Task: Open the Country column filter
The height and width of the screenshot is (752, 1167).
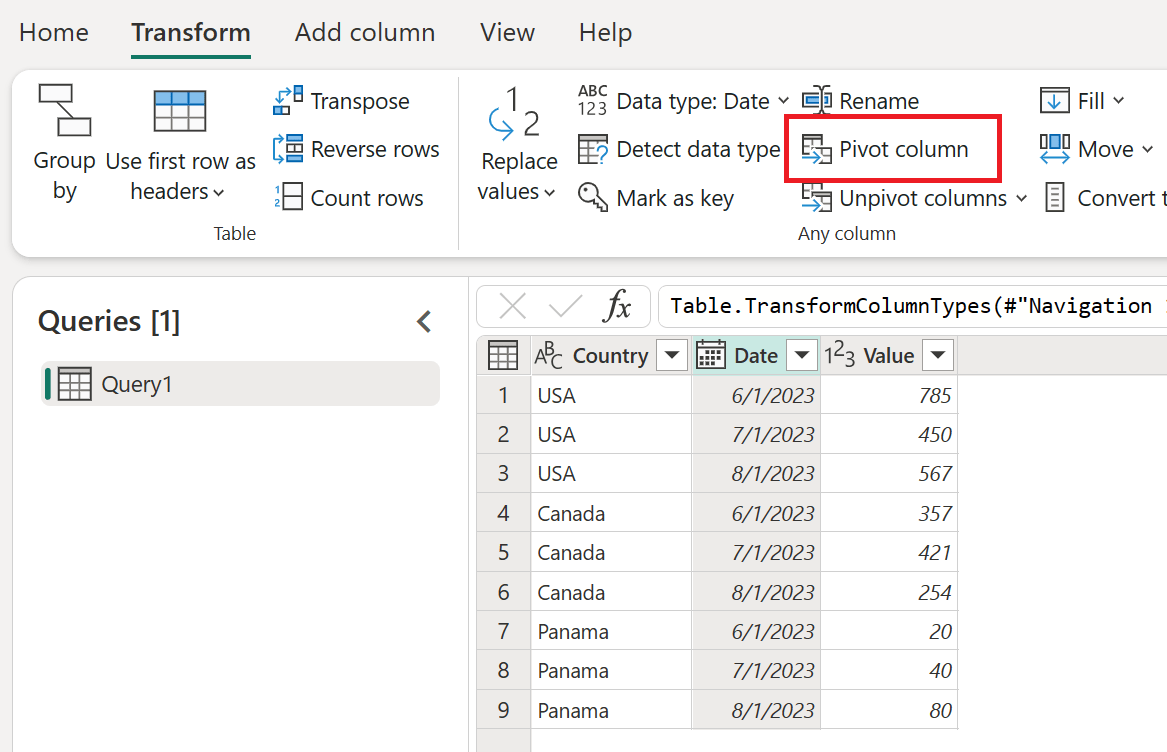Action: 671,355
